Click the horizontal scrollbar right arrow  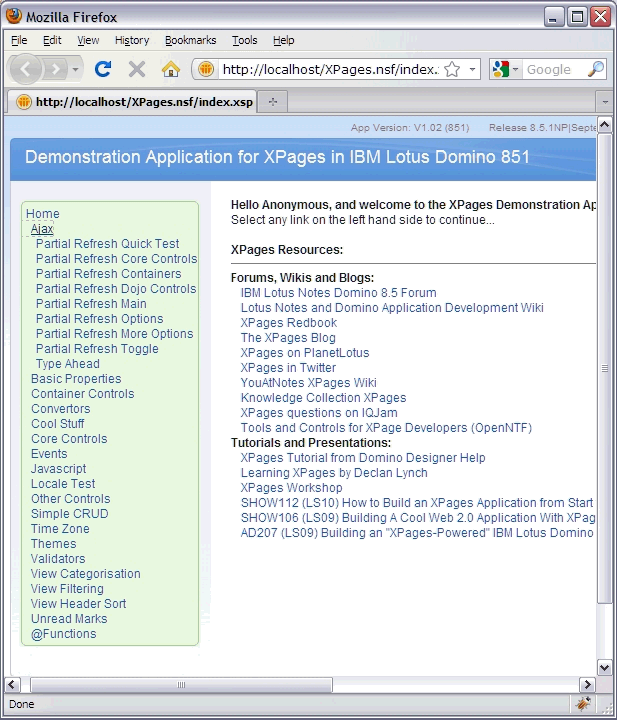coord(587,685)
